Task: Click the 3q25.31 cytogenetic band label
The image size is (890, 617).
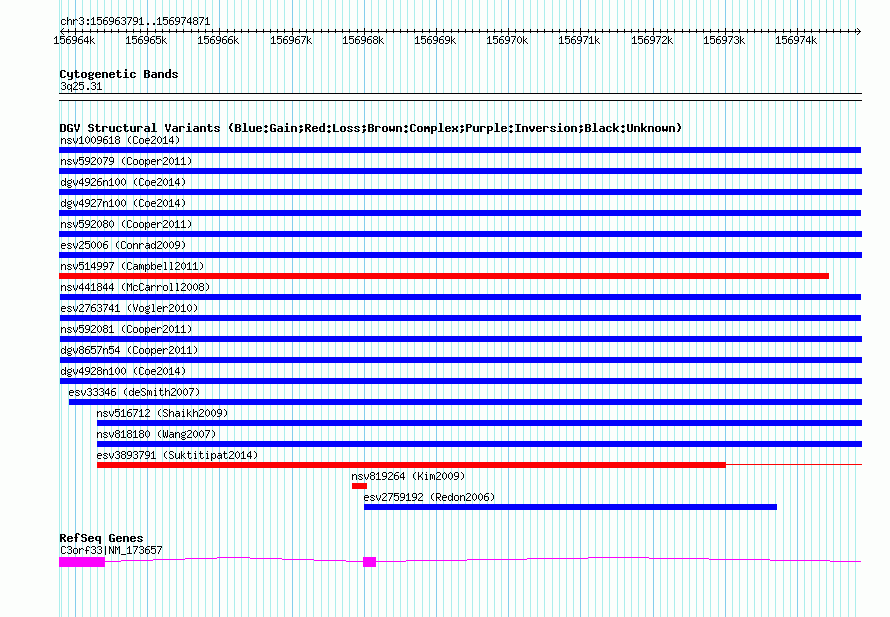Action: pos(80,87)
